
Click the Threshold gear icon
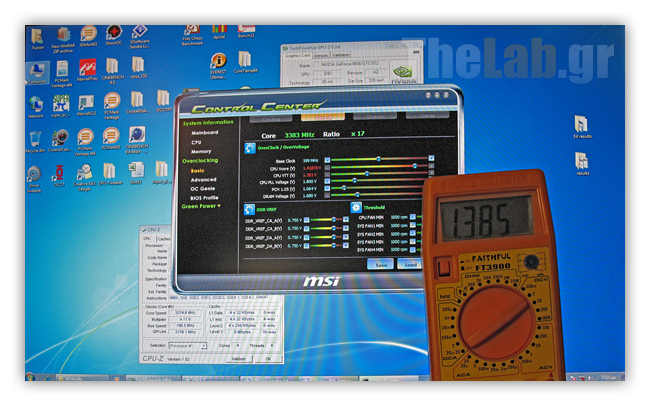[x=355, y=208]
